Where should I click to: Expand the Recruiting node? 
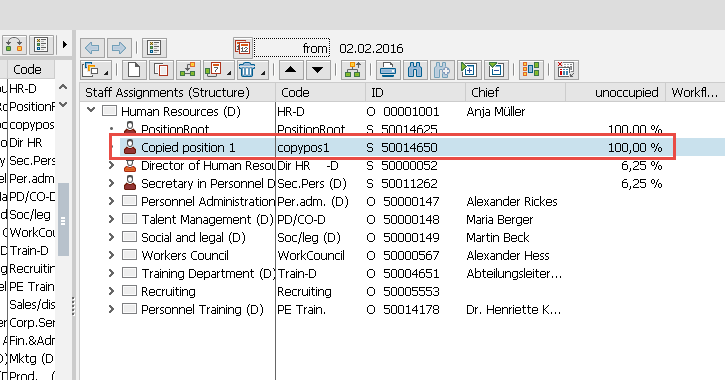pos(111,291)
